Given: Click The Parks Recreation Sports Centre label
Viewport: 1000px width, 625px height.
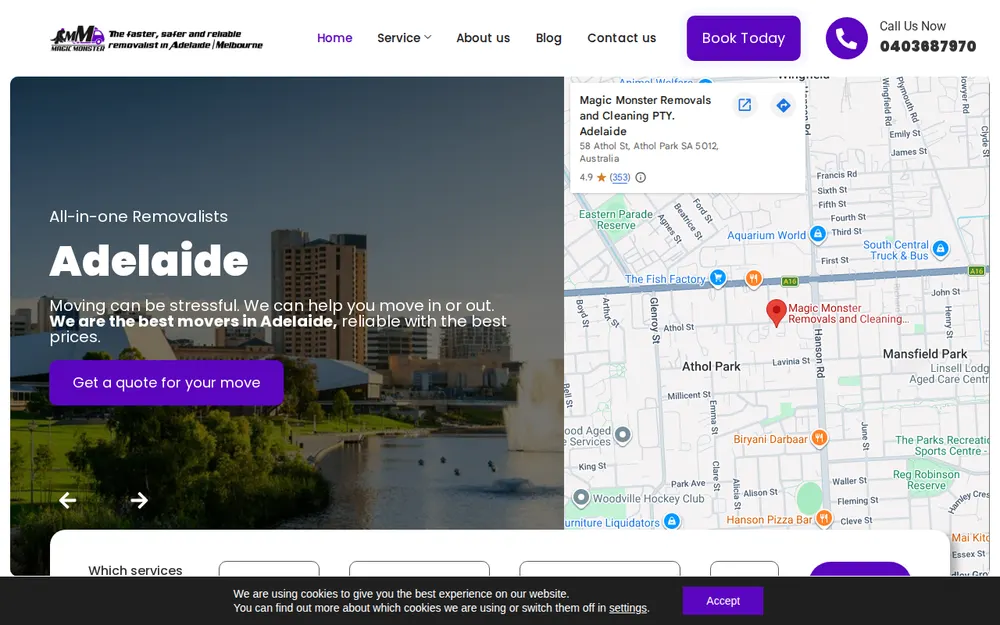Looking at the screenshot, I should point(942,445).
